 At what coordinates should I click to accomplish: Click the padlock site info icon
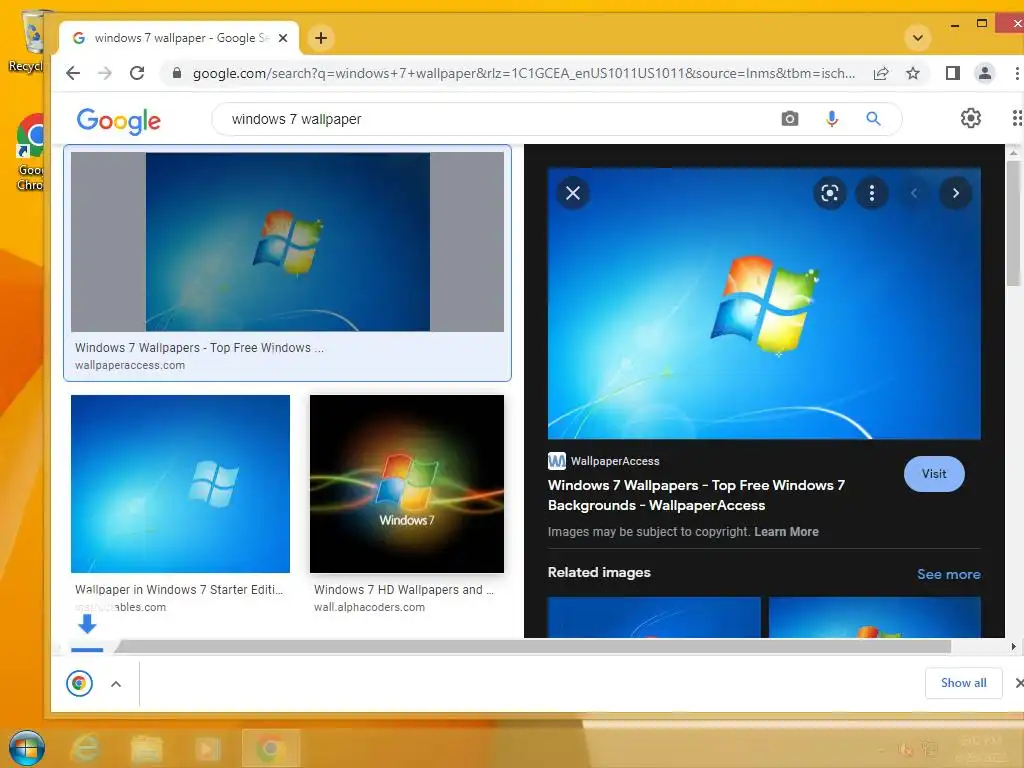(x=176, y=73)
